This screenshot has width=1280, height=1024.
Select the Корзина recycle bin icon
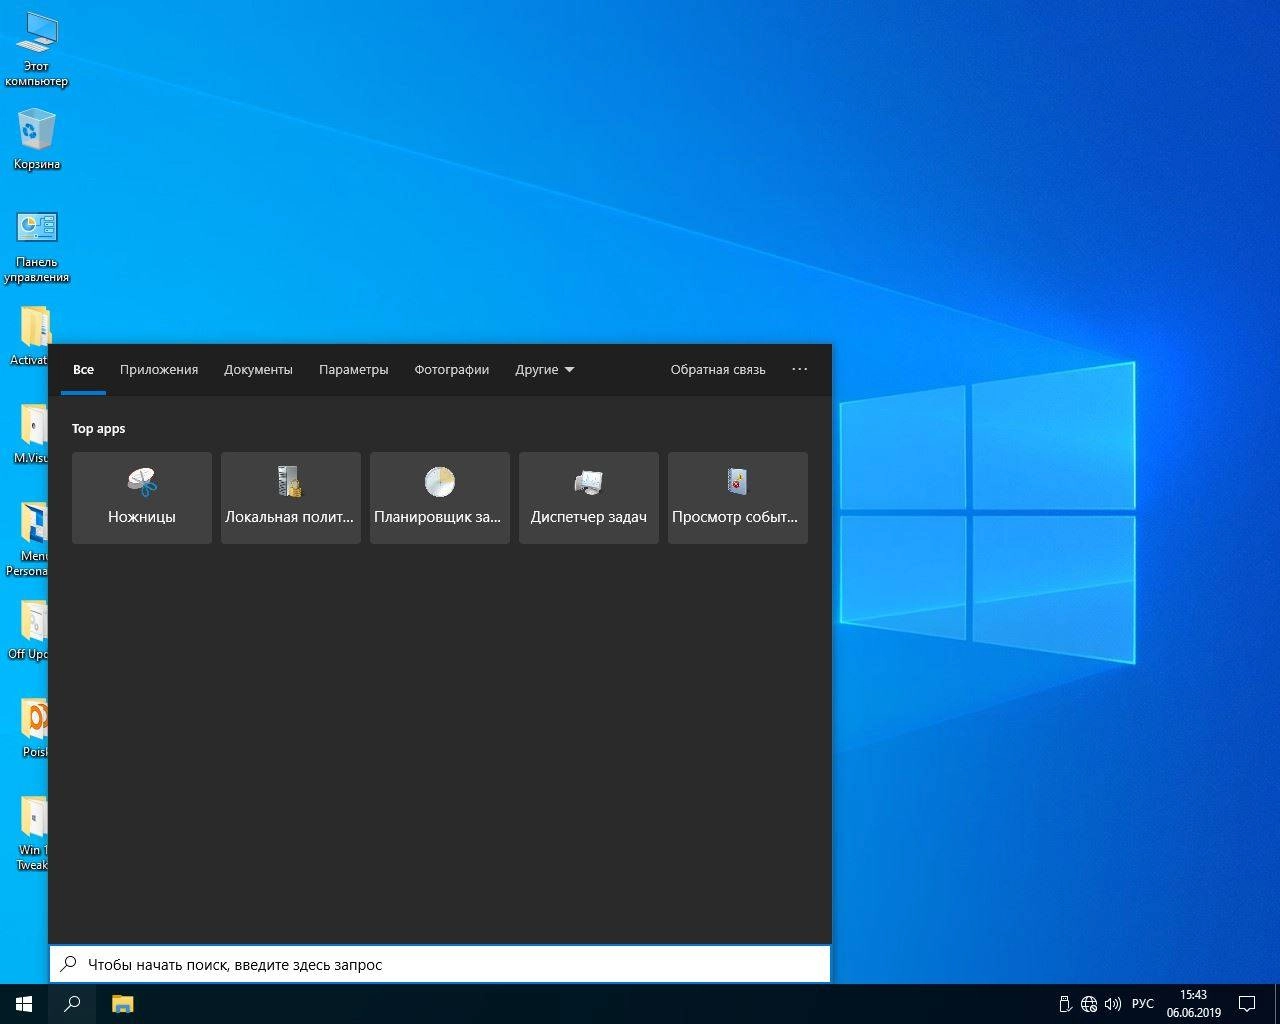click(36, 138)
